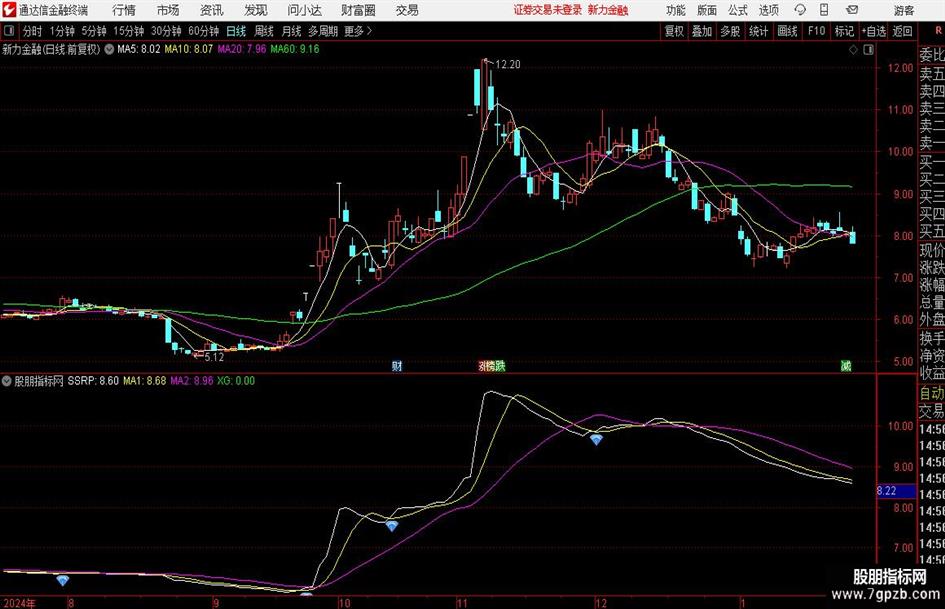Screen dimensions: 945x609
Task: Select the 日线 daily period
Action: 236,31
